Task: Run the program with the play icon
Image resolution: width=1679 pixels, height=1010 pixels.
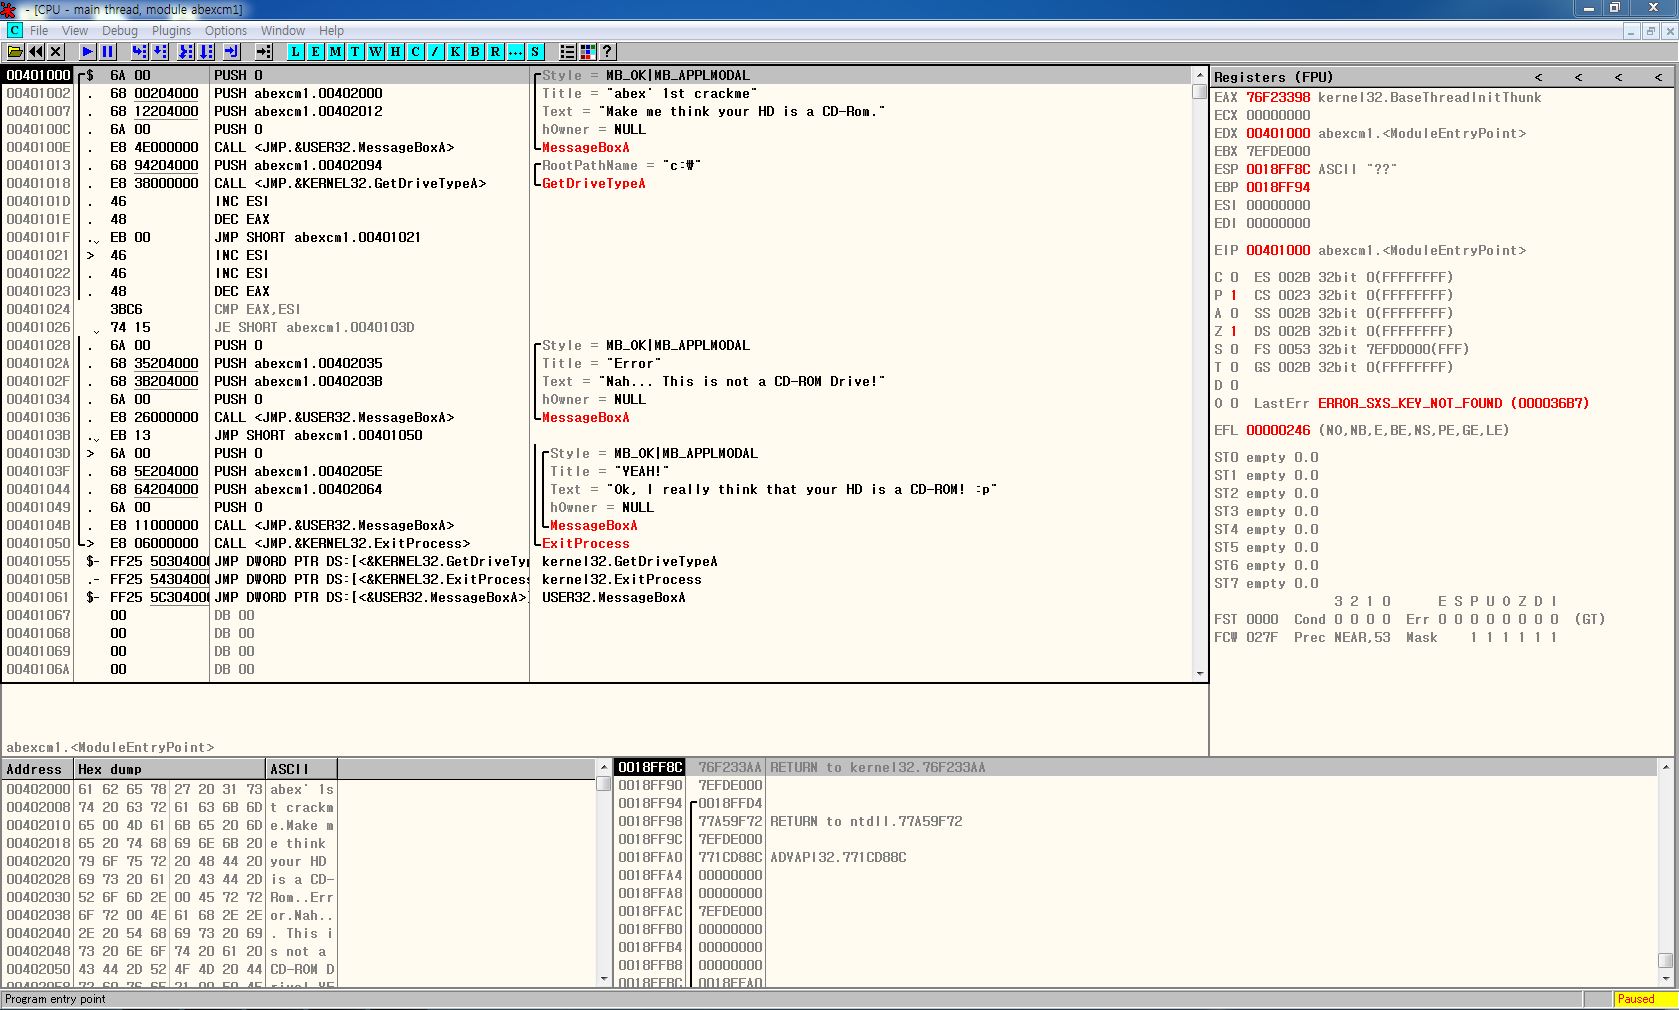Action: pyautogui.click(x=88, y=52)
